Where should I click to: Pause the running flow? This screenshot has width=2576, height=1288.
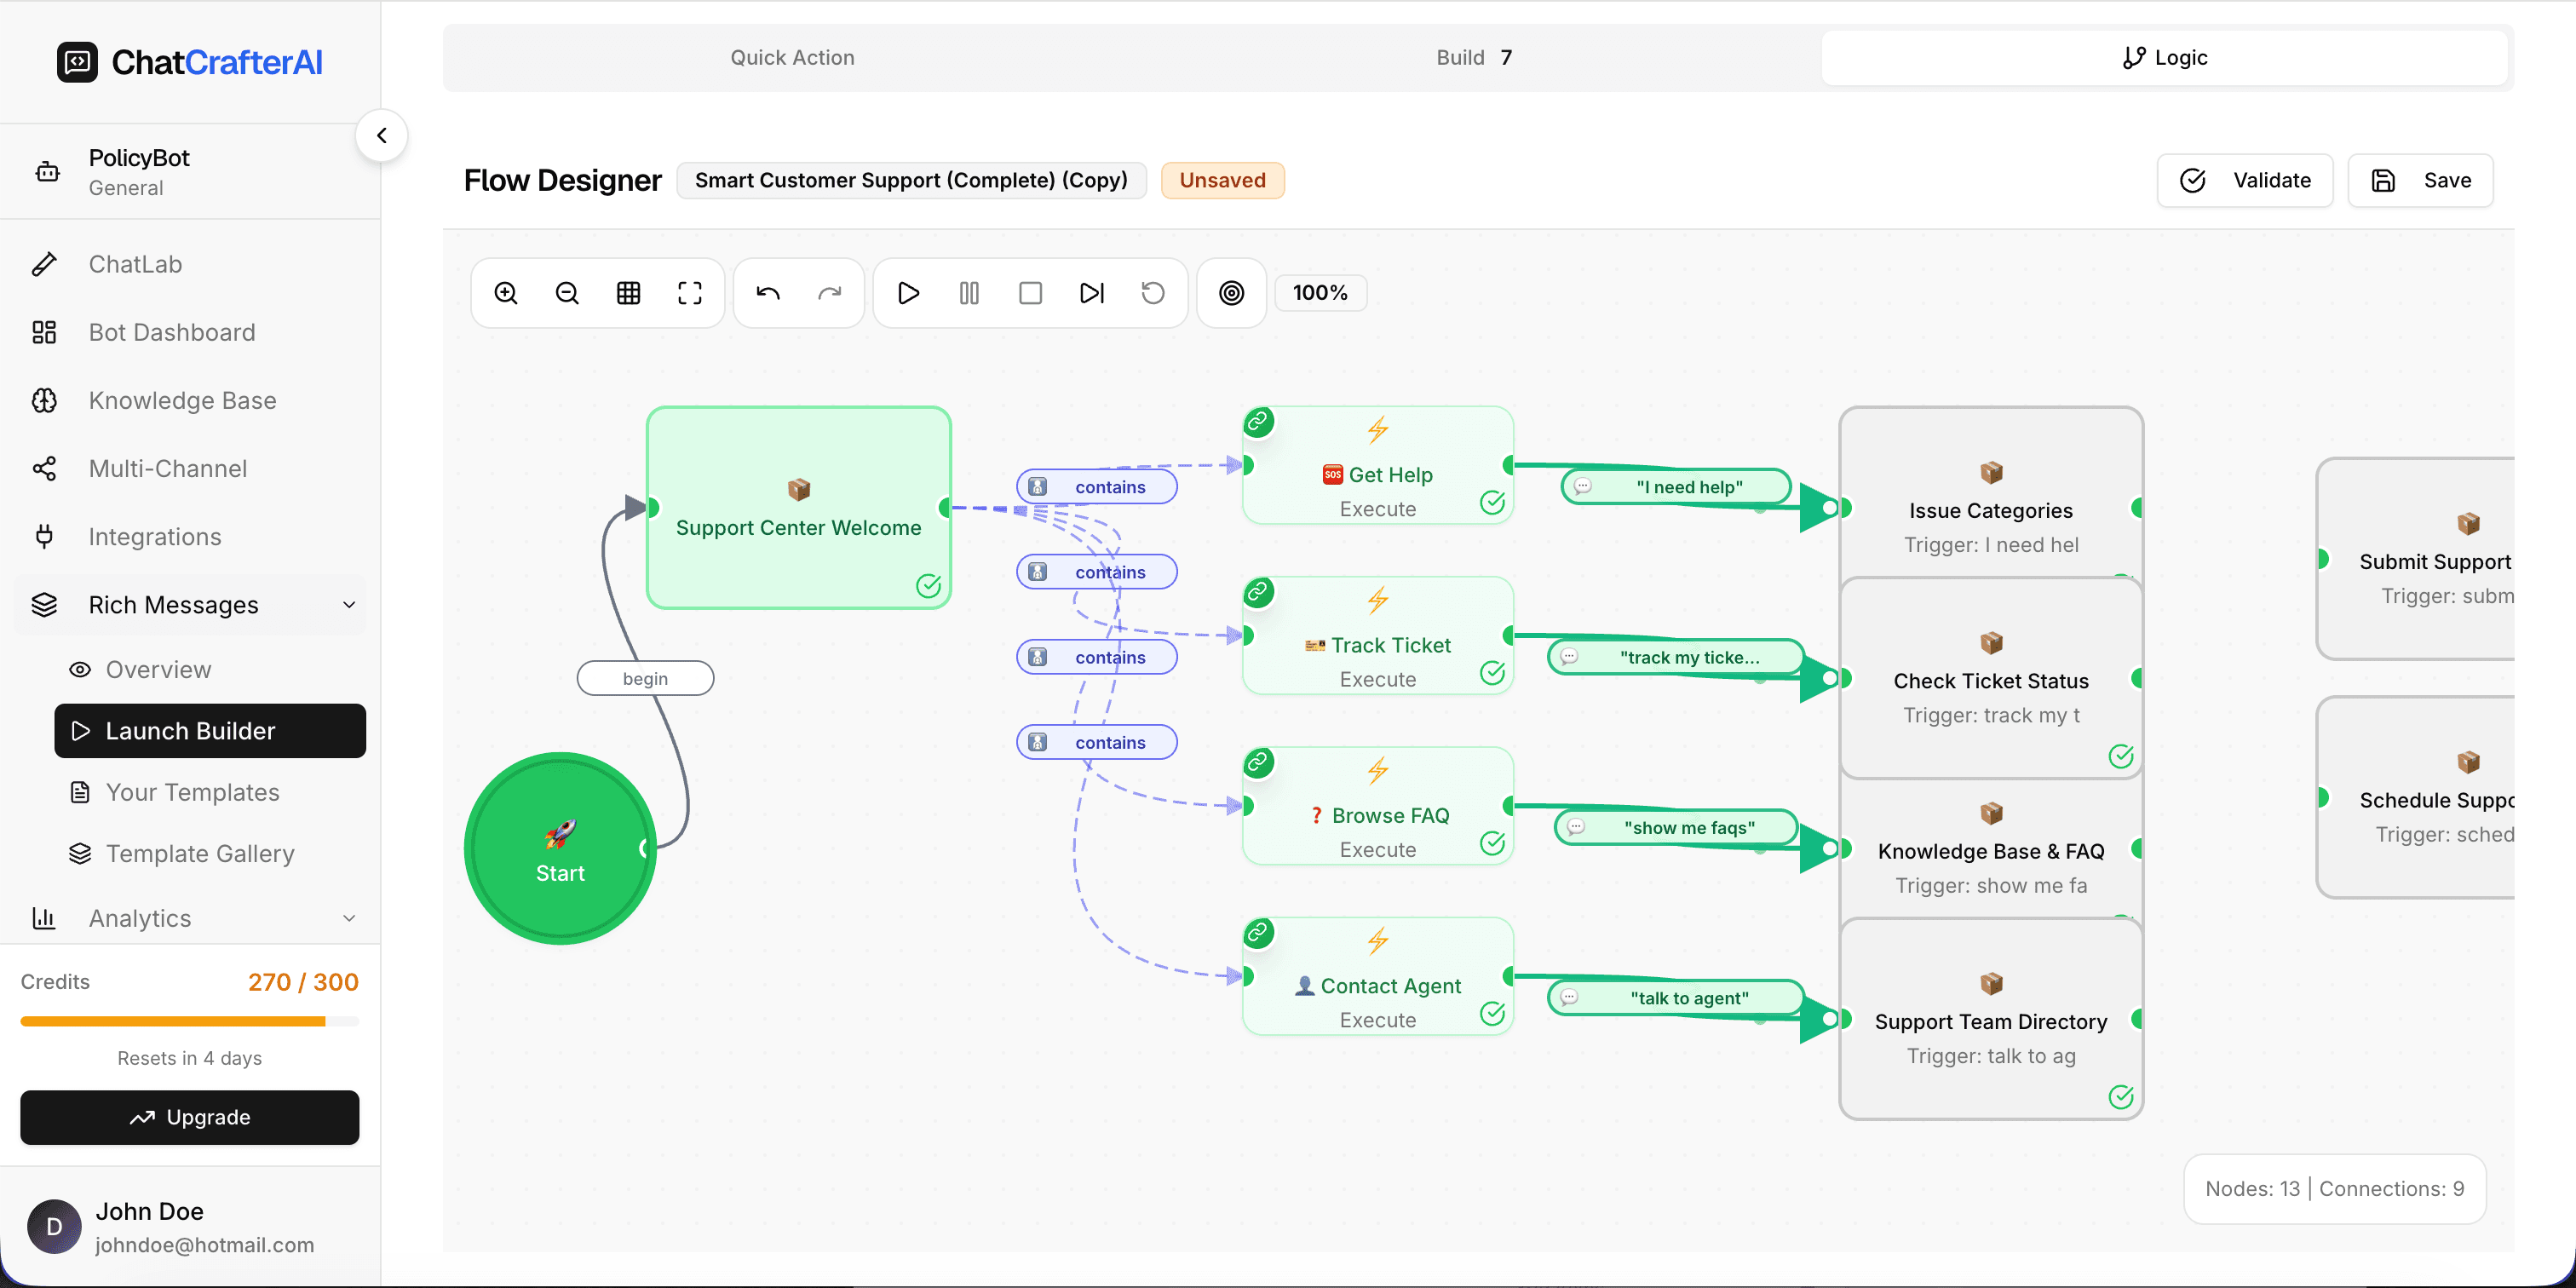(x=969, y=292)
